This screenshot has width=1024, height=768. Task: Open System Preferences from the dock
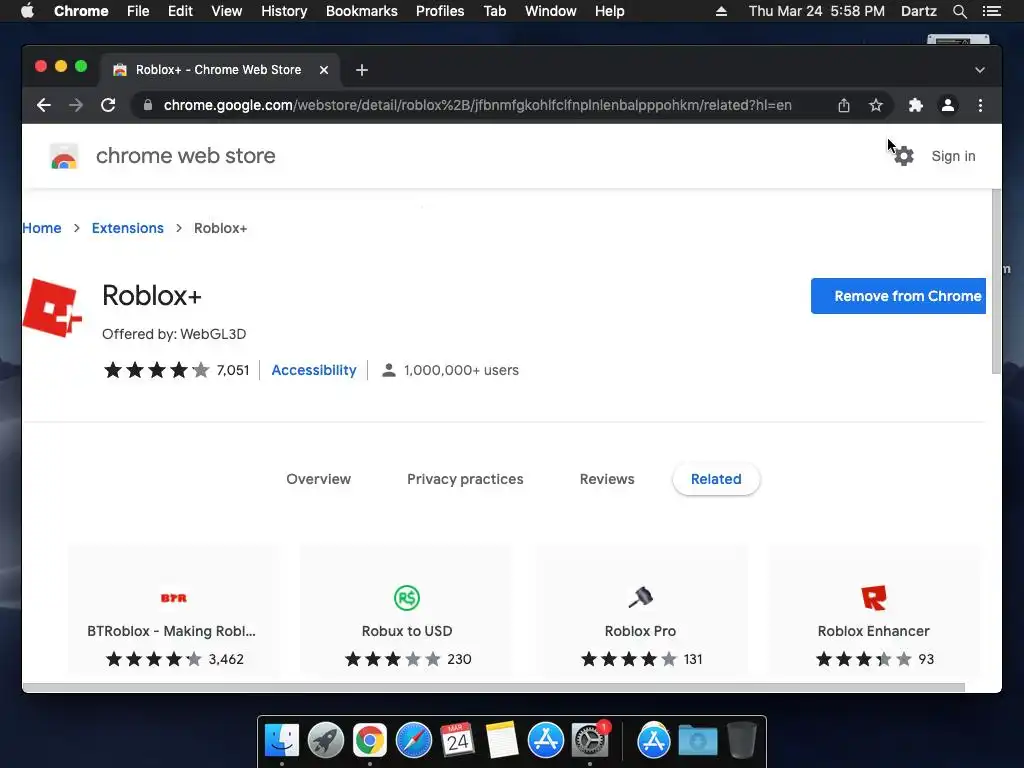pos(590,741)
